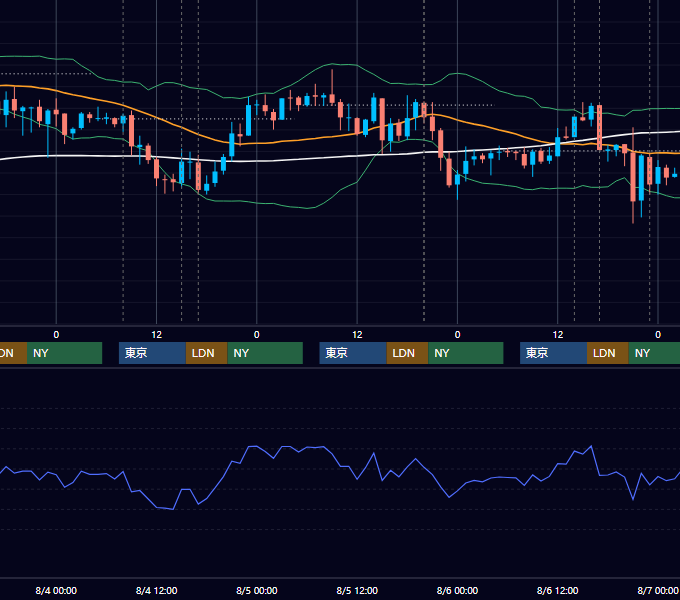Select the 東京 session block spanning 8/6 12:00
The height and width of the screenshot is (600, 680).
pyautogui.click(x=553, y=353)
